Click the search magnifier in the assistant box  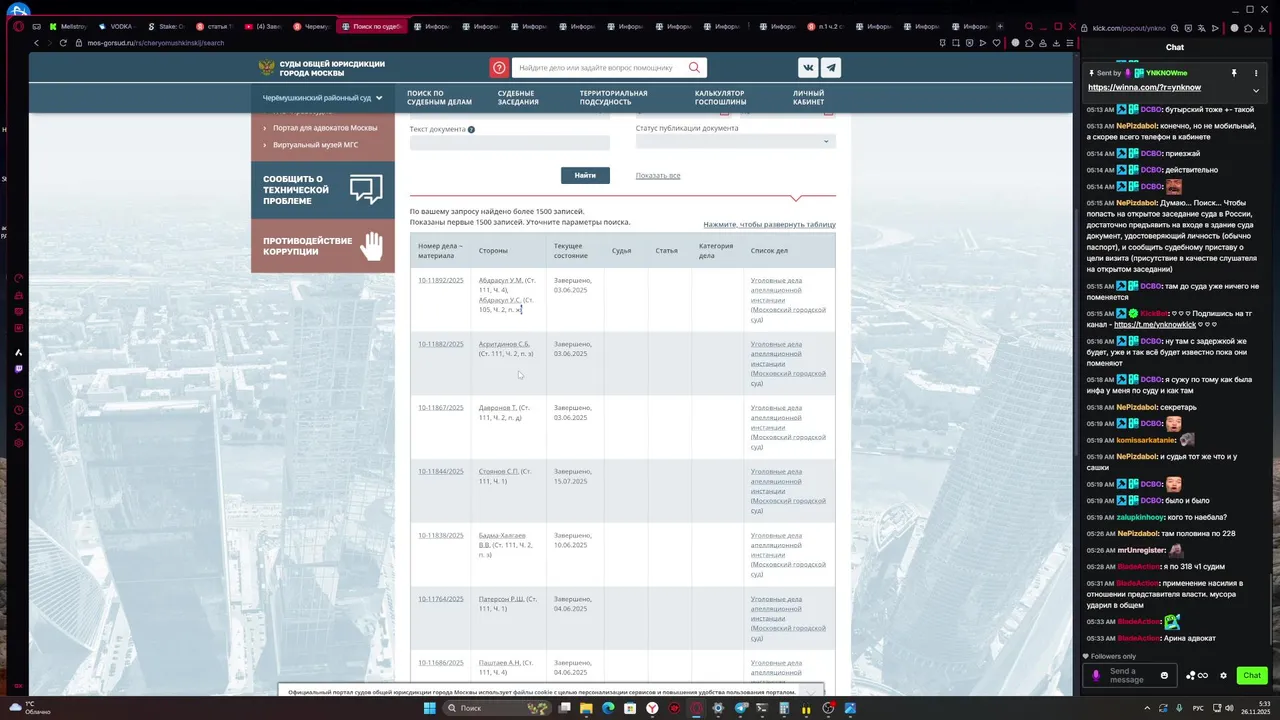coord(694,68)
